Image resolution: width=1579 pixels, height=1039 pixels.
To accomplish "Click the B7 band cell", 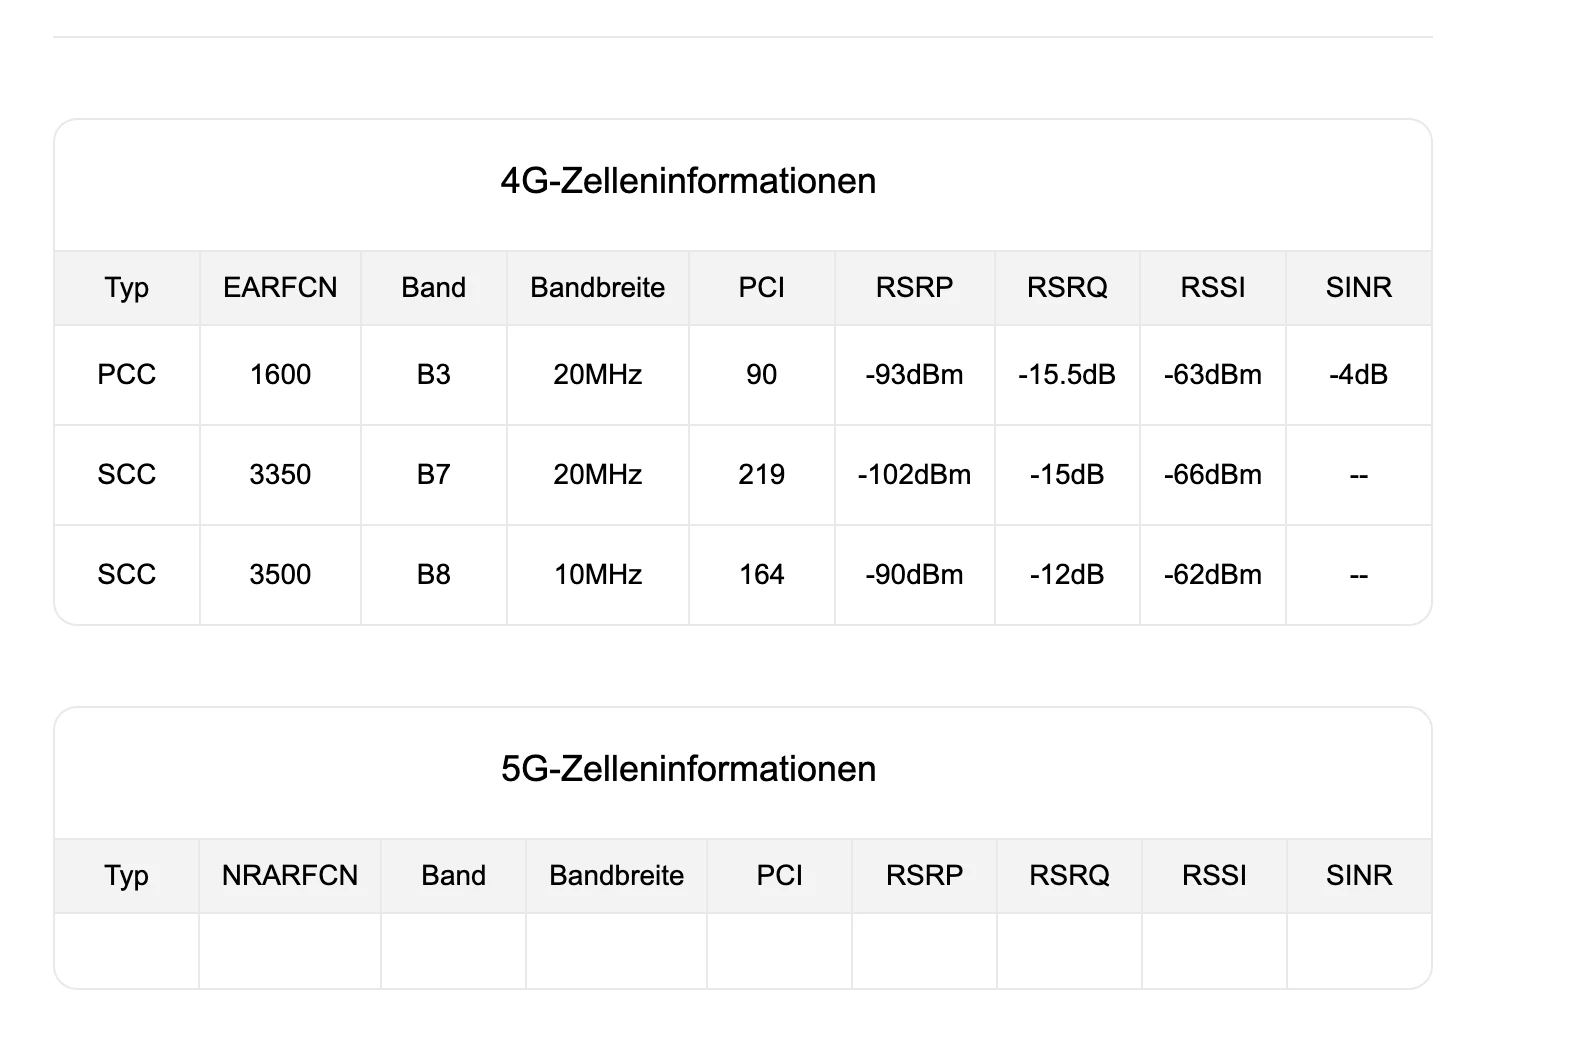I will (x=433, y=475).
